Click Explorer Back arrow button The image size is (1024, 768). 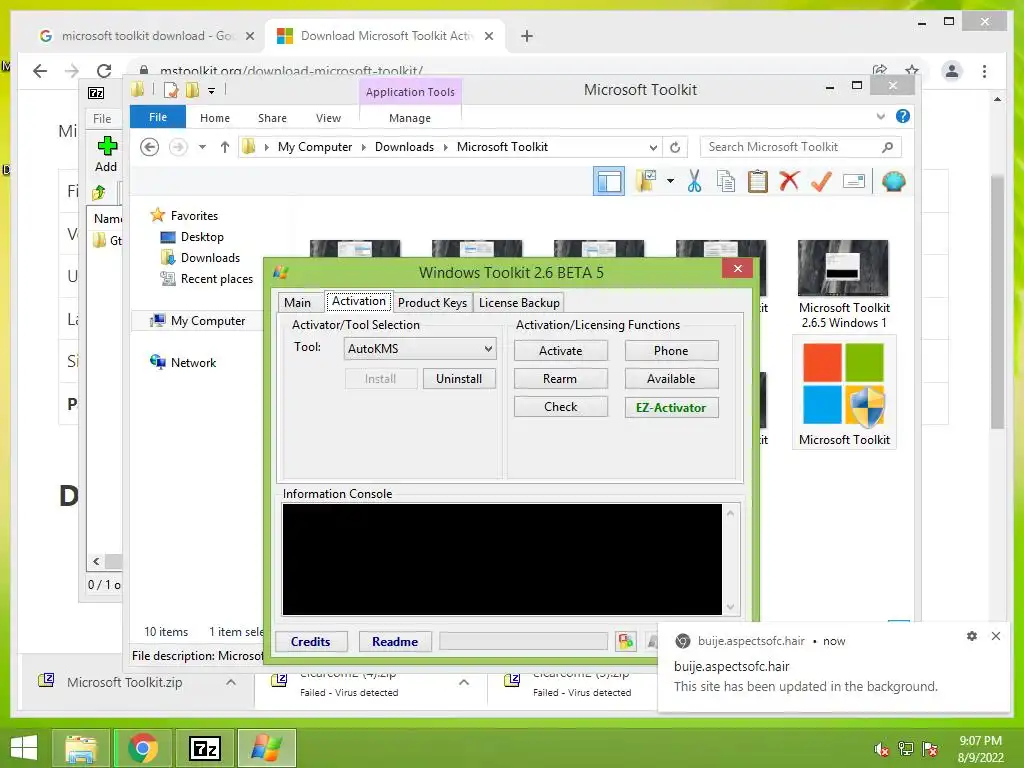150,147
